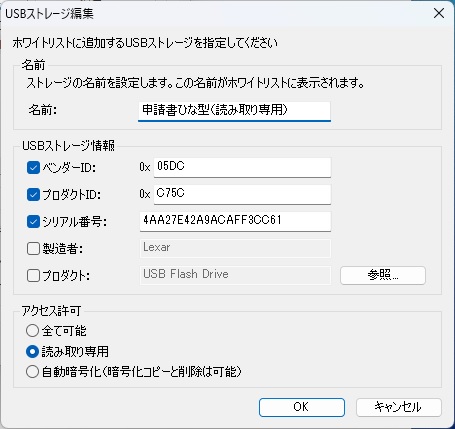Click the 製造者 label text
455x429 pixels.
[62, 249]
